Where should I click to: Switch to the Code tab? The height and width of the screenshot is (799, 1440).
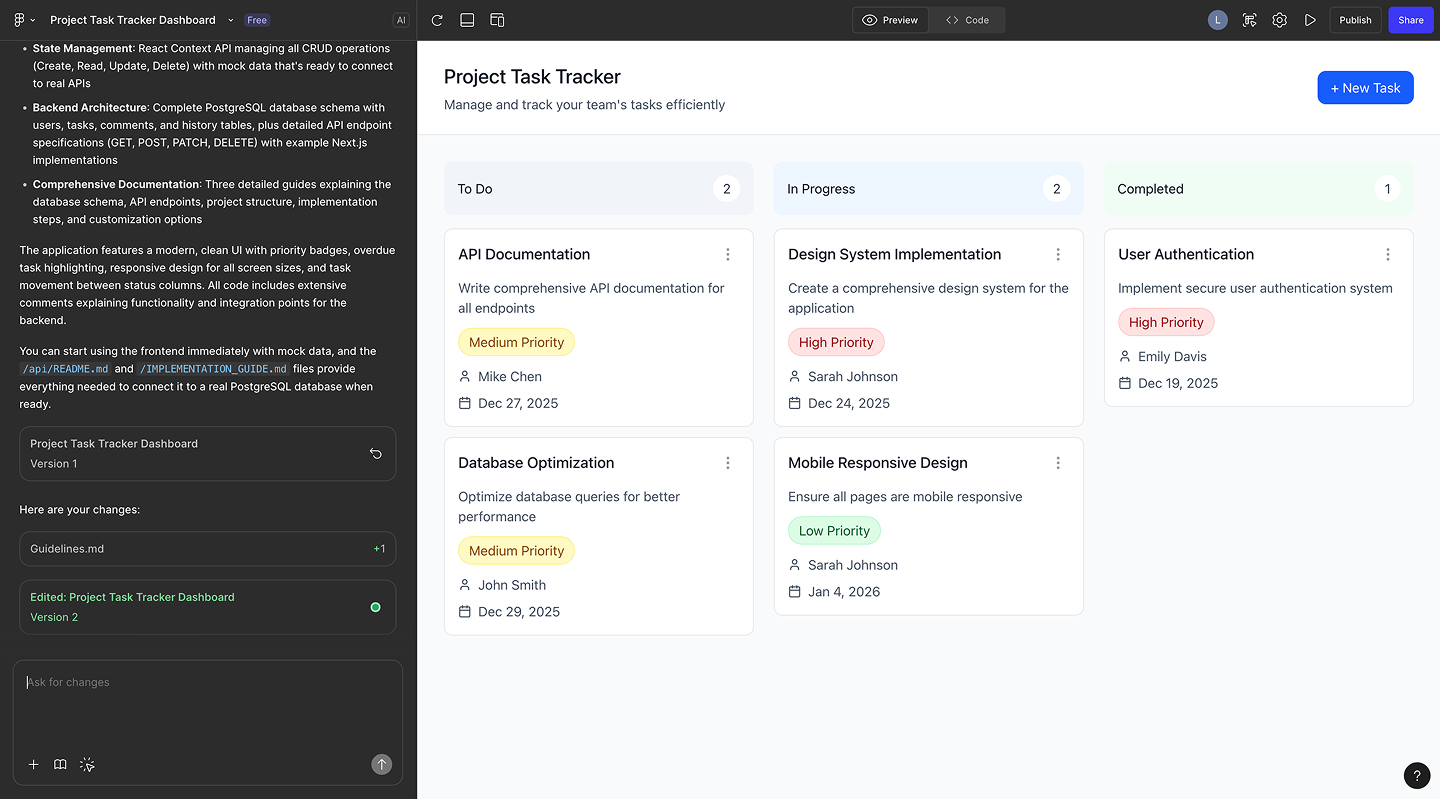(966, 19)
